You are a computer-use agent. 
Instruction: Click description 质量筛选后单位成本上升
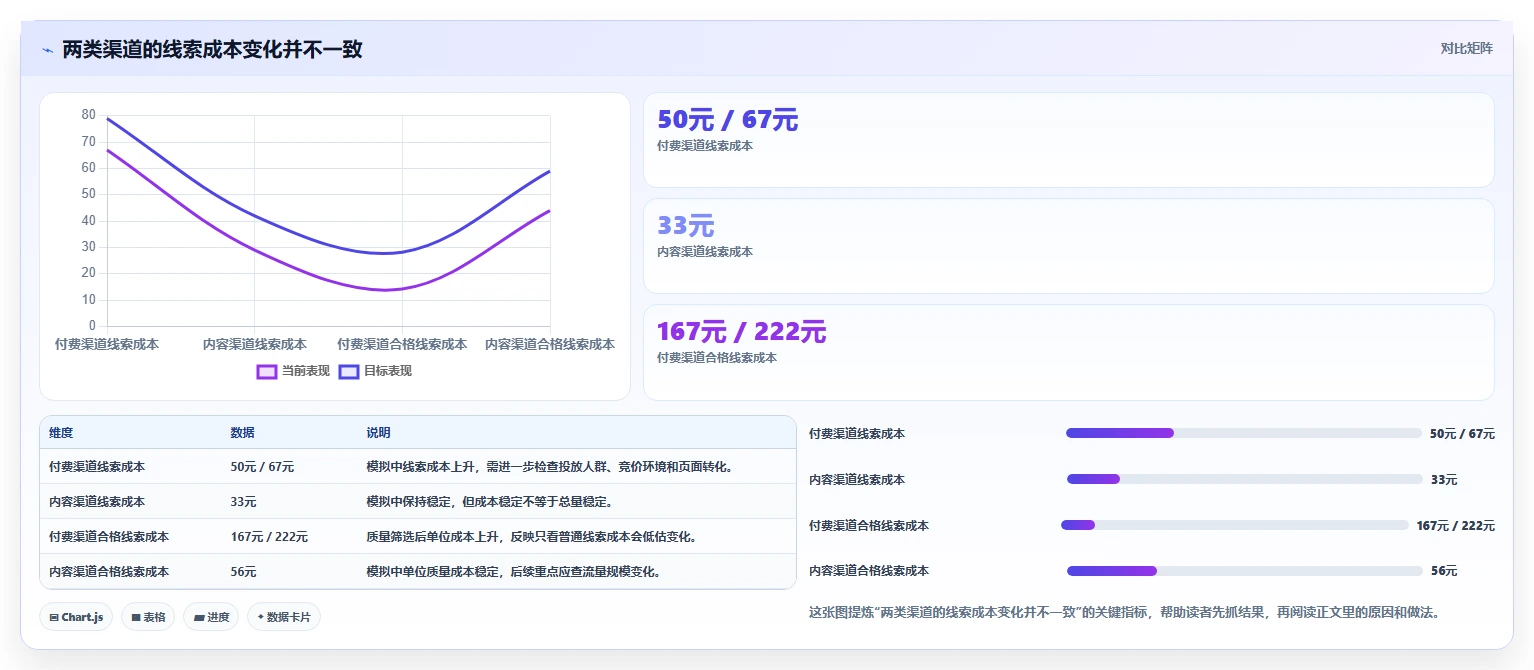532,537
